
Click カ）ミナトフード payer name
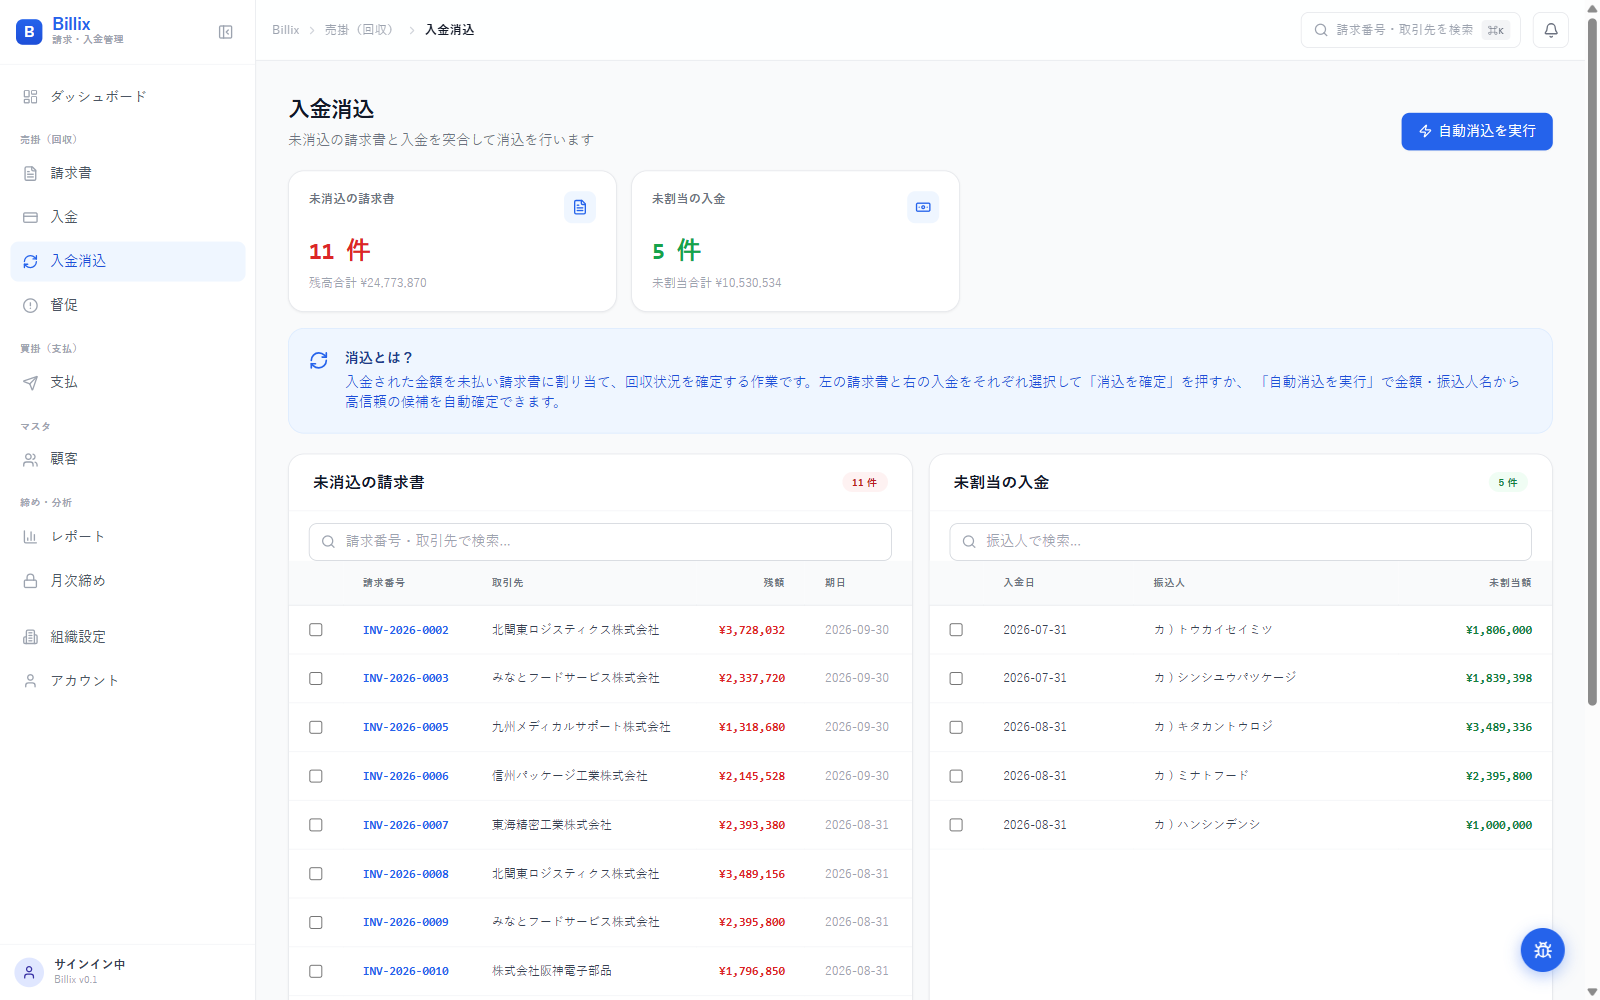point(1201,776)
